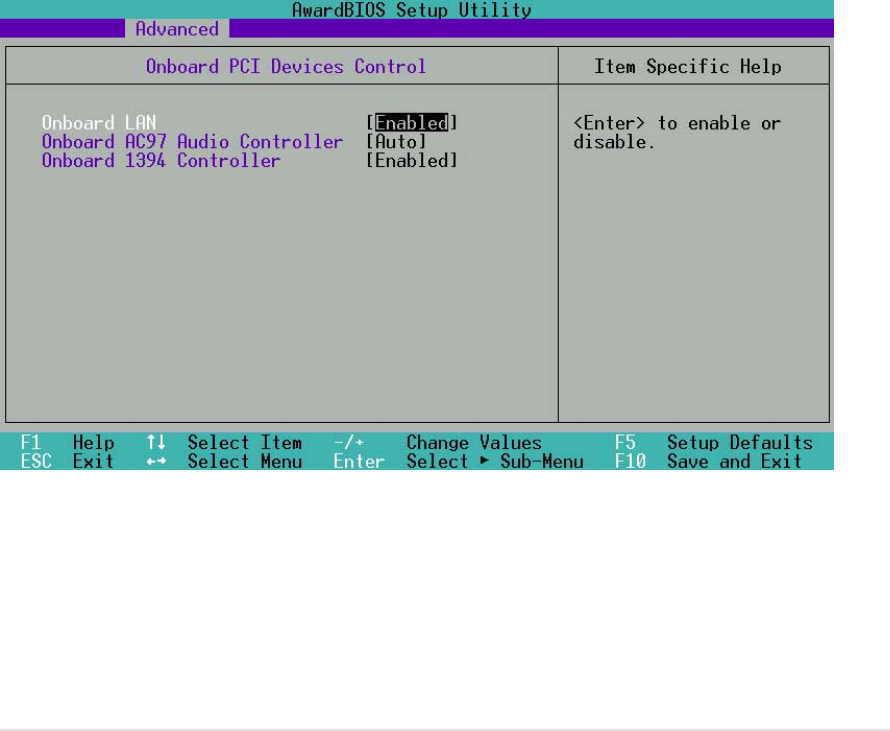Click the Setup Defaults legend text
This screenshot has height=731, width=890.
[x=740, y=442]
